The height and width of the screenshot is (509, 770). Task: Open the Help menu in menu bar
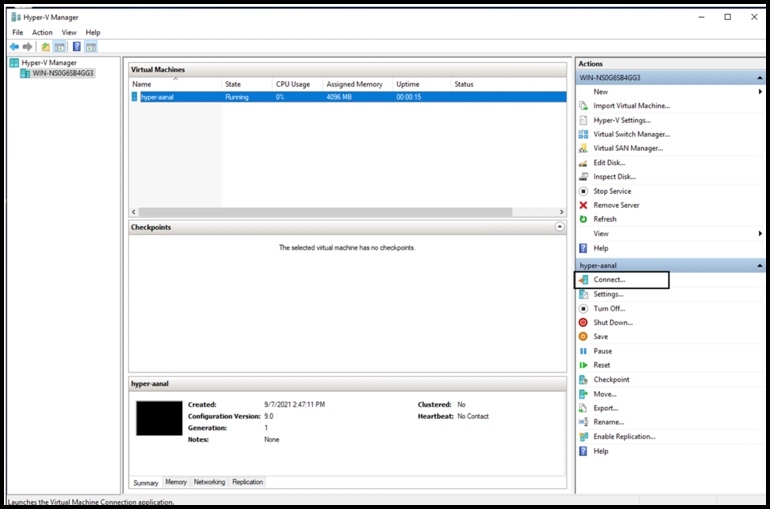[93, 32]
